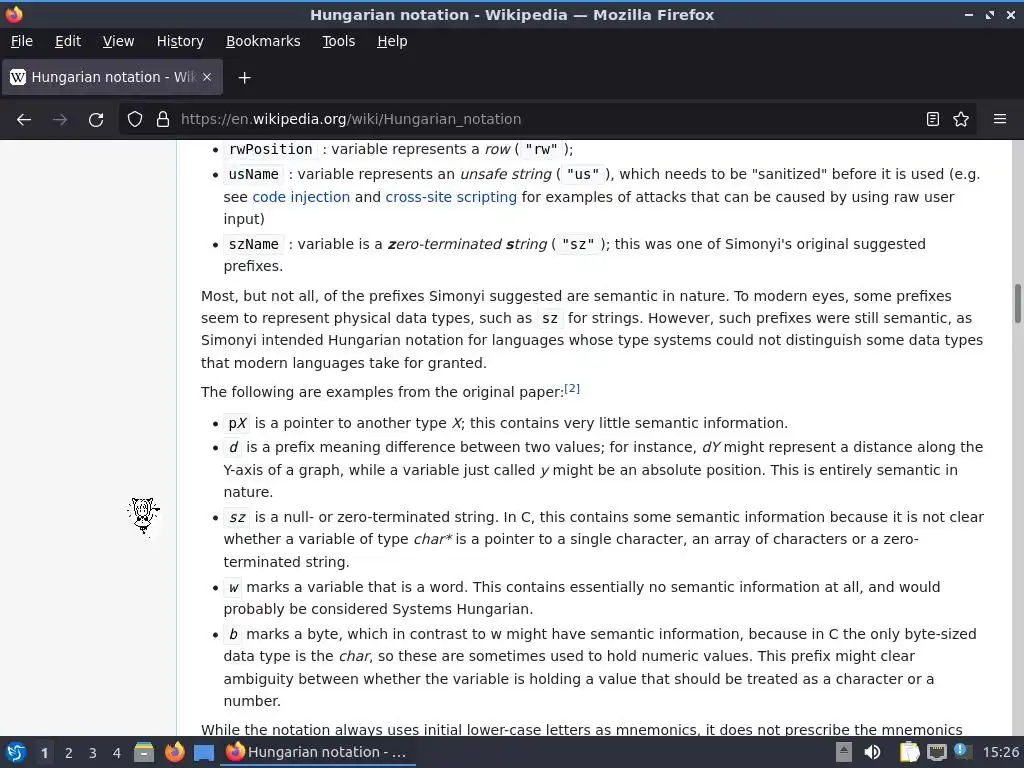1024x768 pixels.
Task: Click the forward navigation arrow
Action: pos(60,120)
